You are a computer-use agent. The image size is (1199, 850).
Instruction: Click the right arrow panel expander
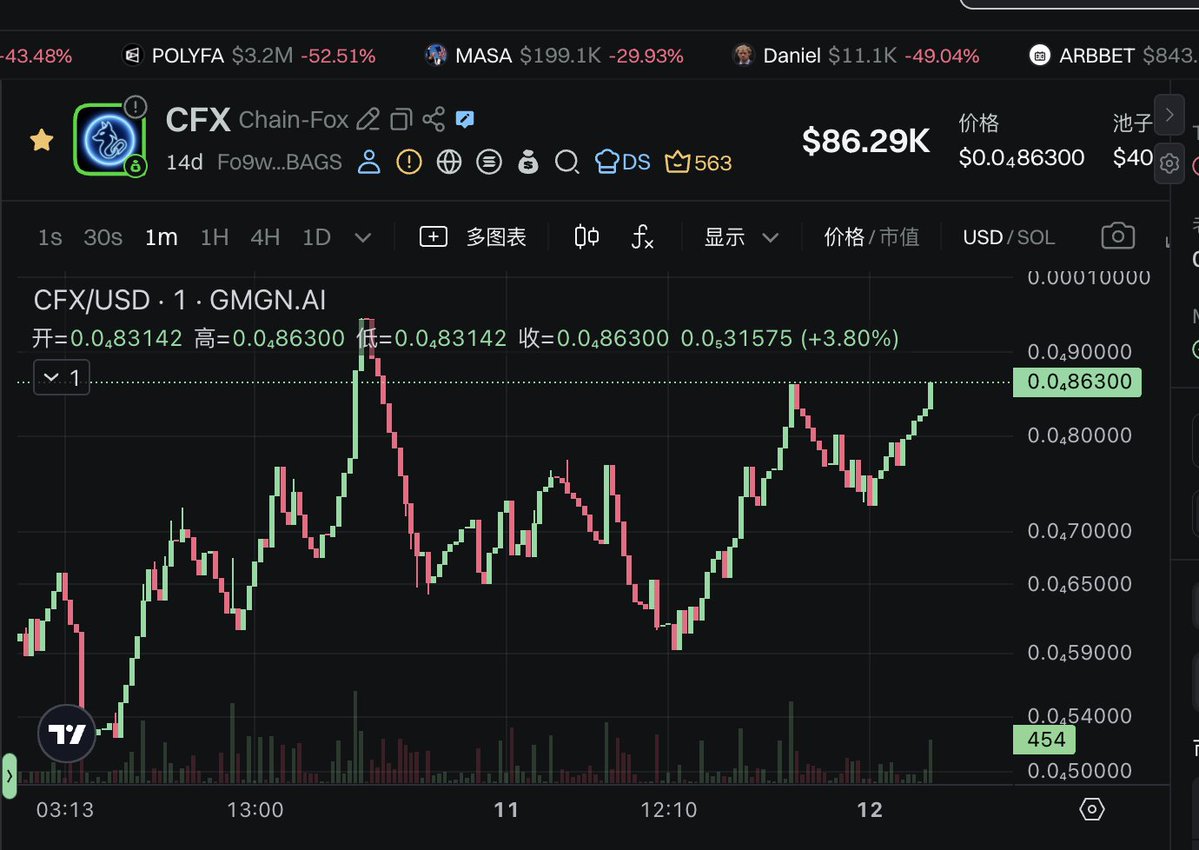[x=1169, y=115]
